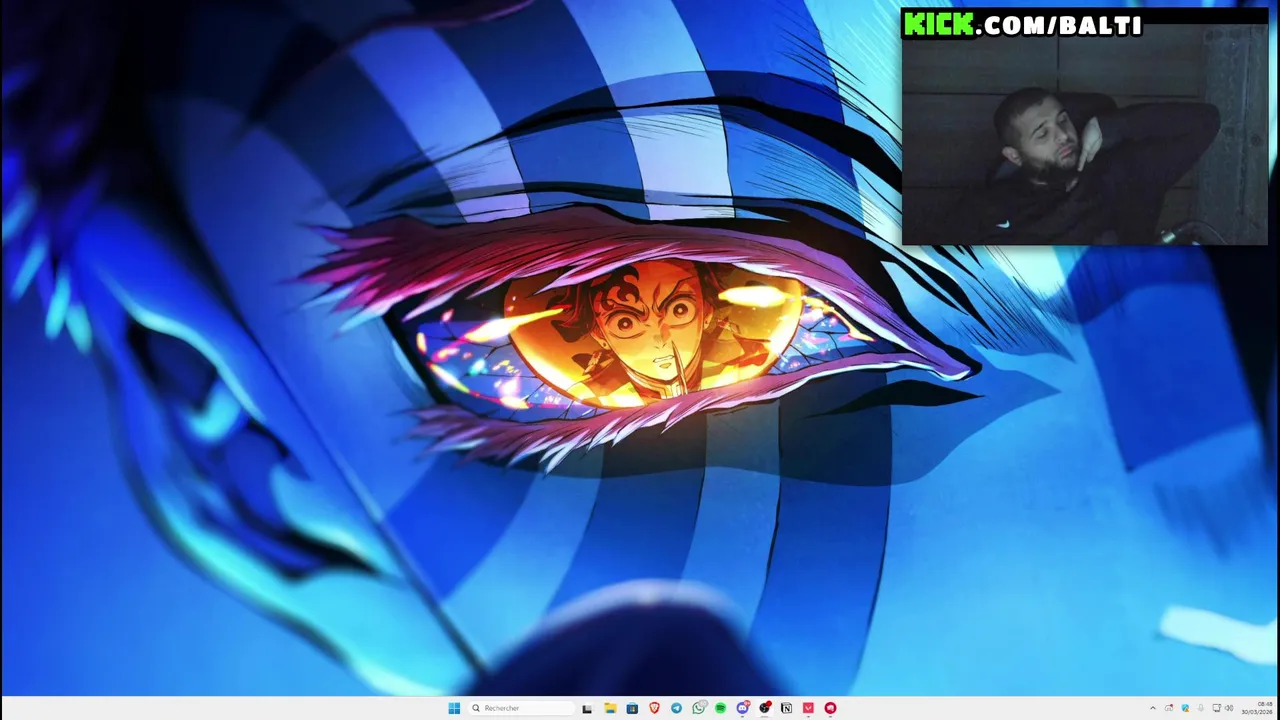This screenshot has width=1280, height=720.
Task: Open the Windows Security tray icon
Action: pos(1186,708)
